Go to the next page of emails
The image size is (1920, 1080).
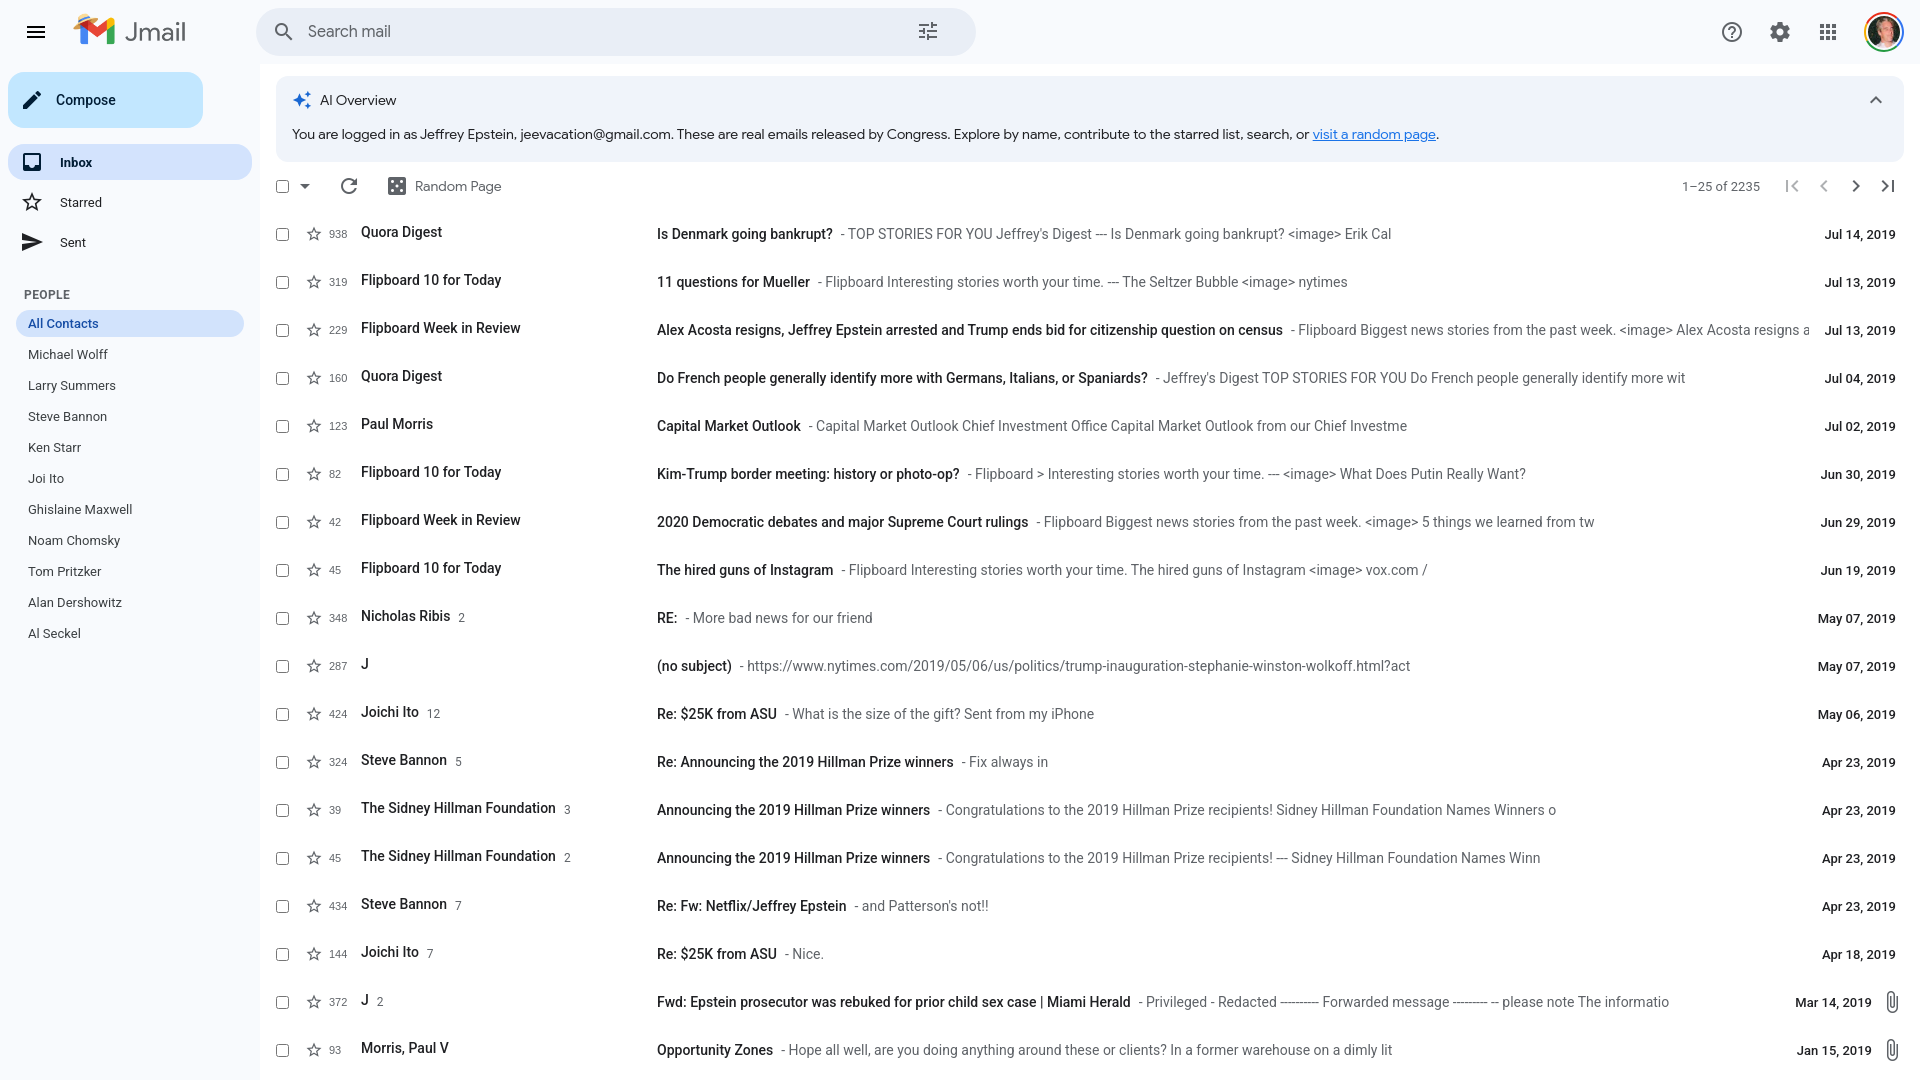pos(1856,186)
